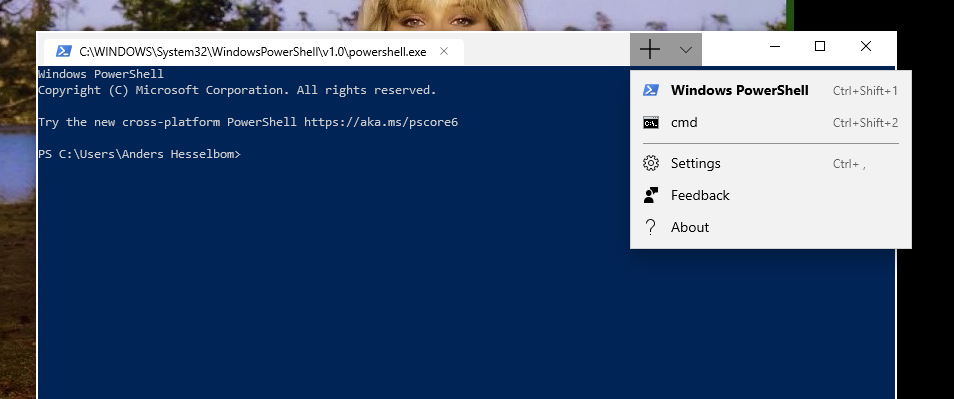Click the cmd prompt icon
954x399 pixels.
pos(651,123)
